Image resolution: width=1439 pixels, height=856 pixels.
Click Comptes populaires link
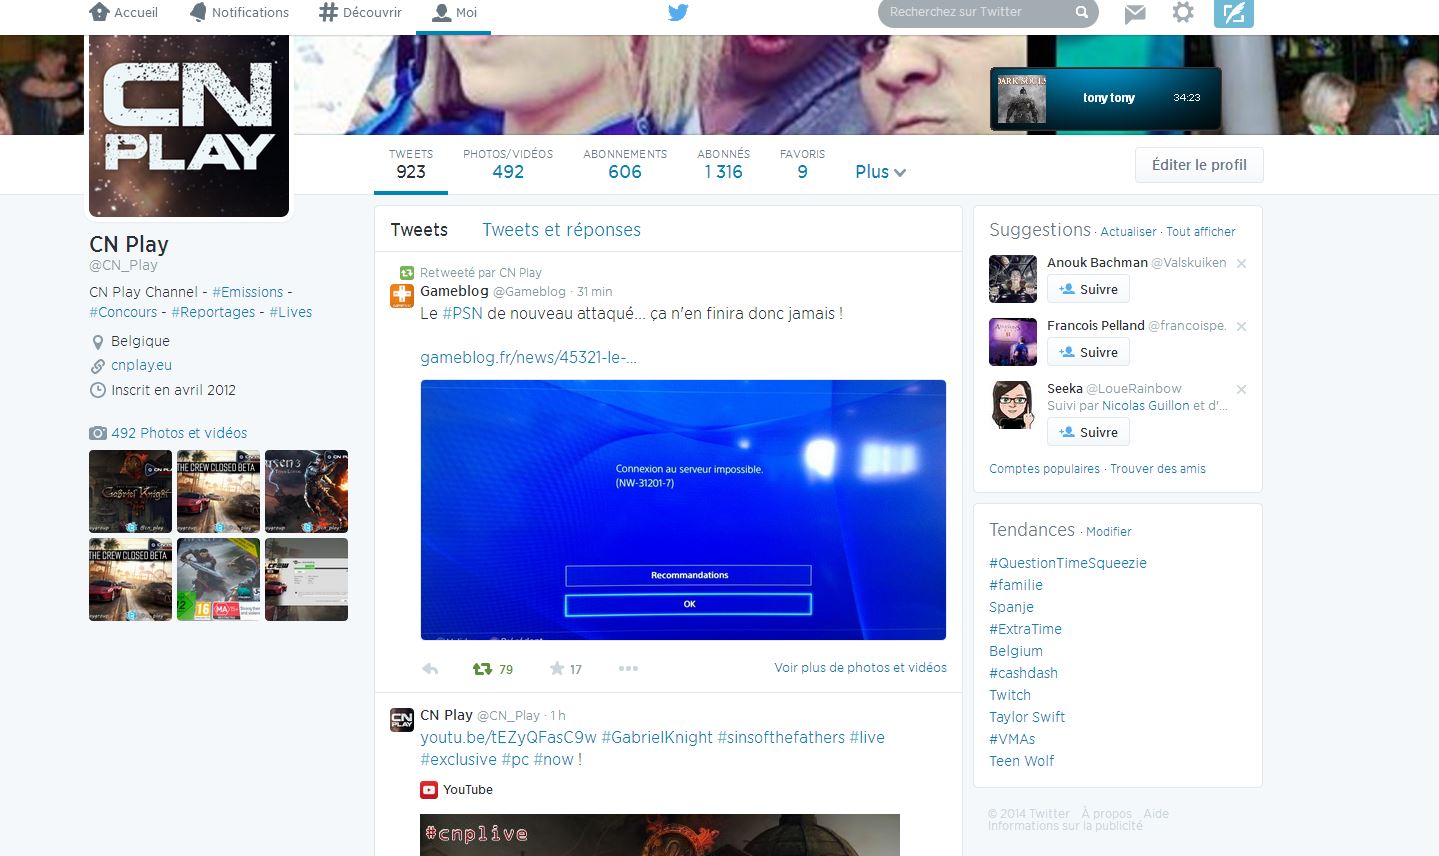pos(1044,469)
